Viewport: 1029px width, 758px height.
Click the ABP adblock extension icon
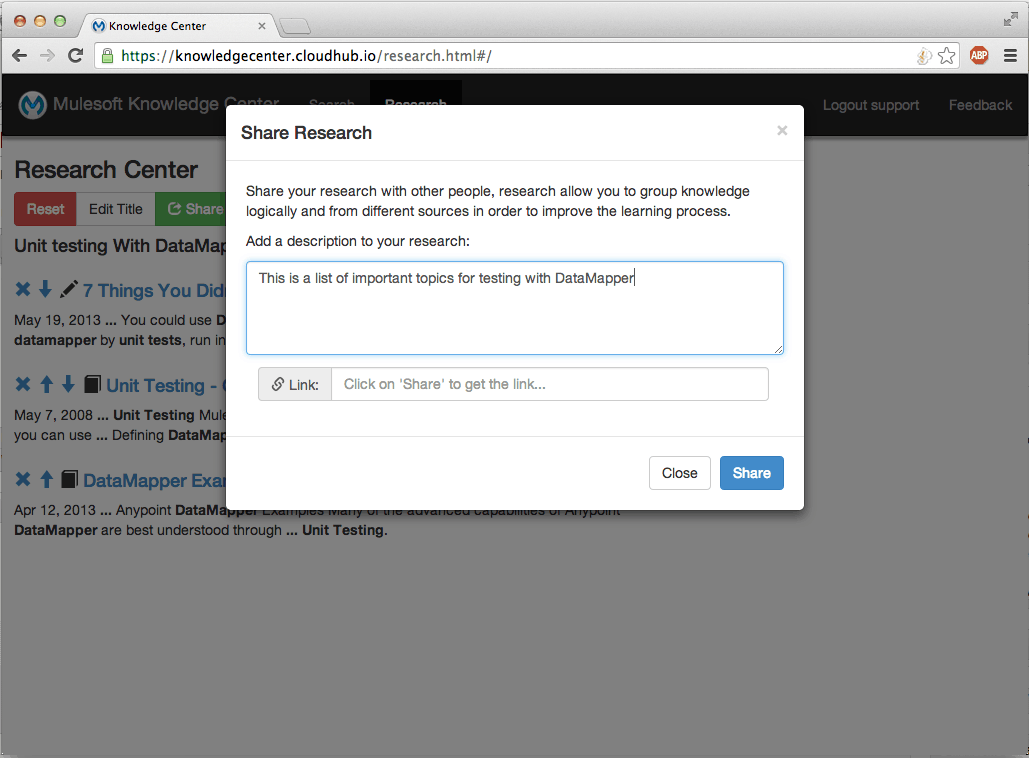(x=978, y=56)
